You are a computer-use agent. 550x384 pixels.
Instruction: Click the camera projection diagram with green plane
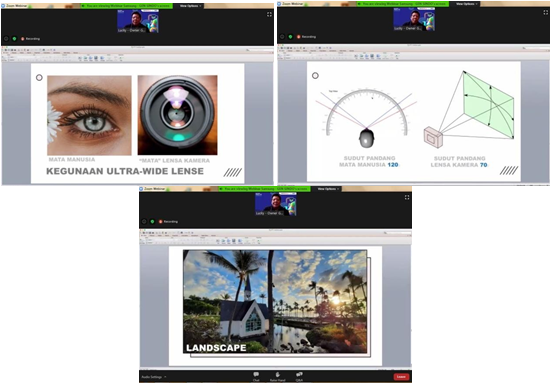[469, 109]
